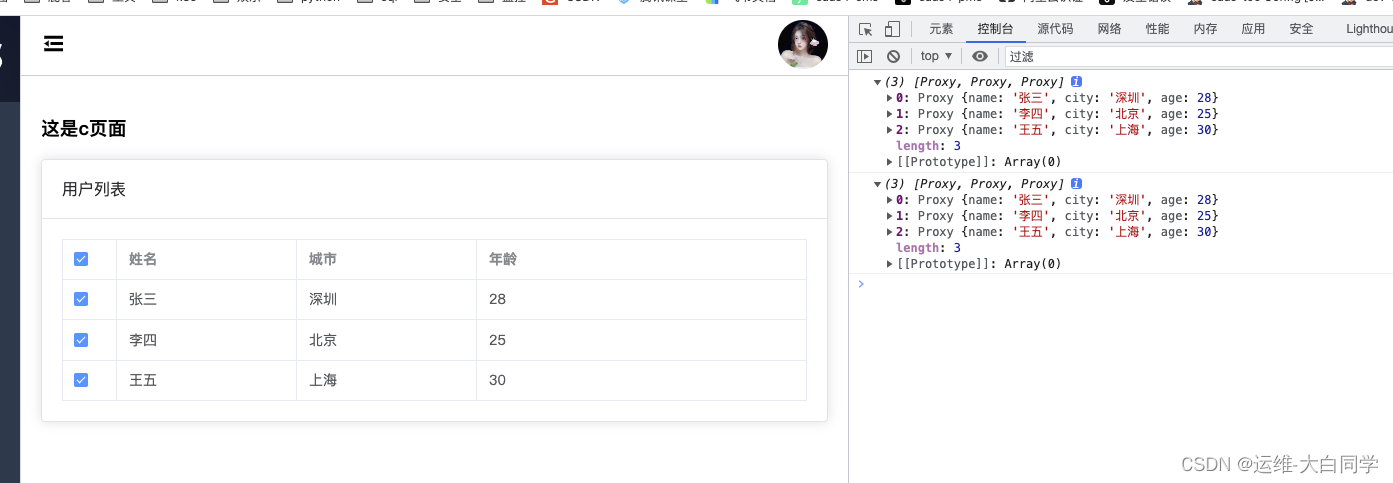The width and height of the screenshot is (1393, 483).
Task: Focus the console 过滤 filter field
Action: click(1198, 56)
